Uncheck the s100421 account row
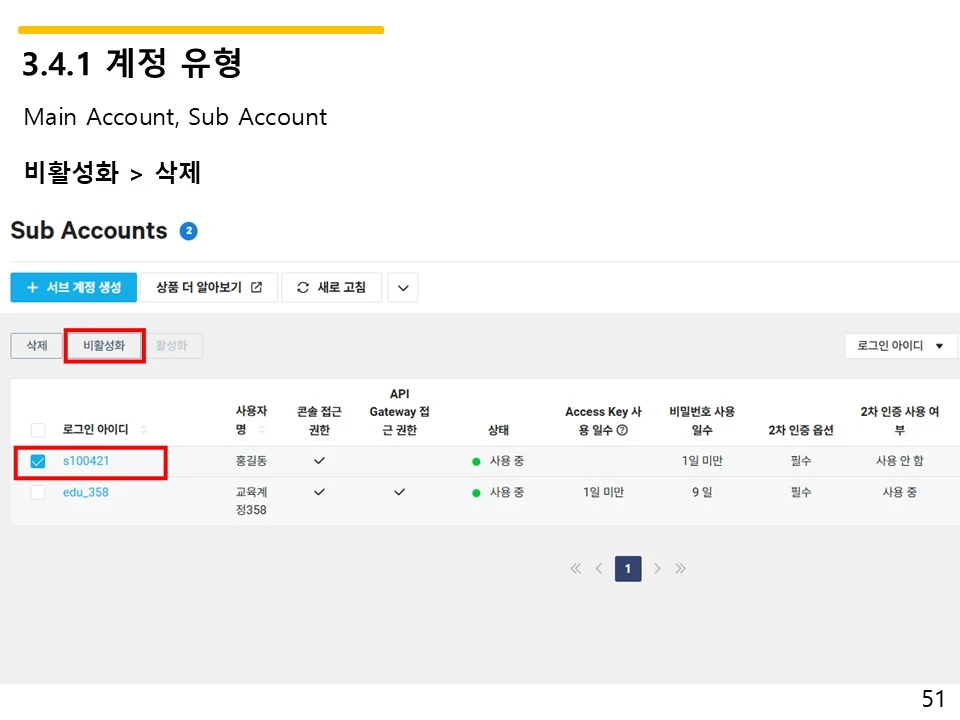 click(x=37, y=462)
